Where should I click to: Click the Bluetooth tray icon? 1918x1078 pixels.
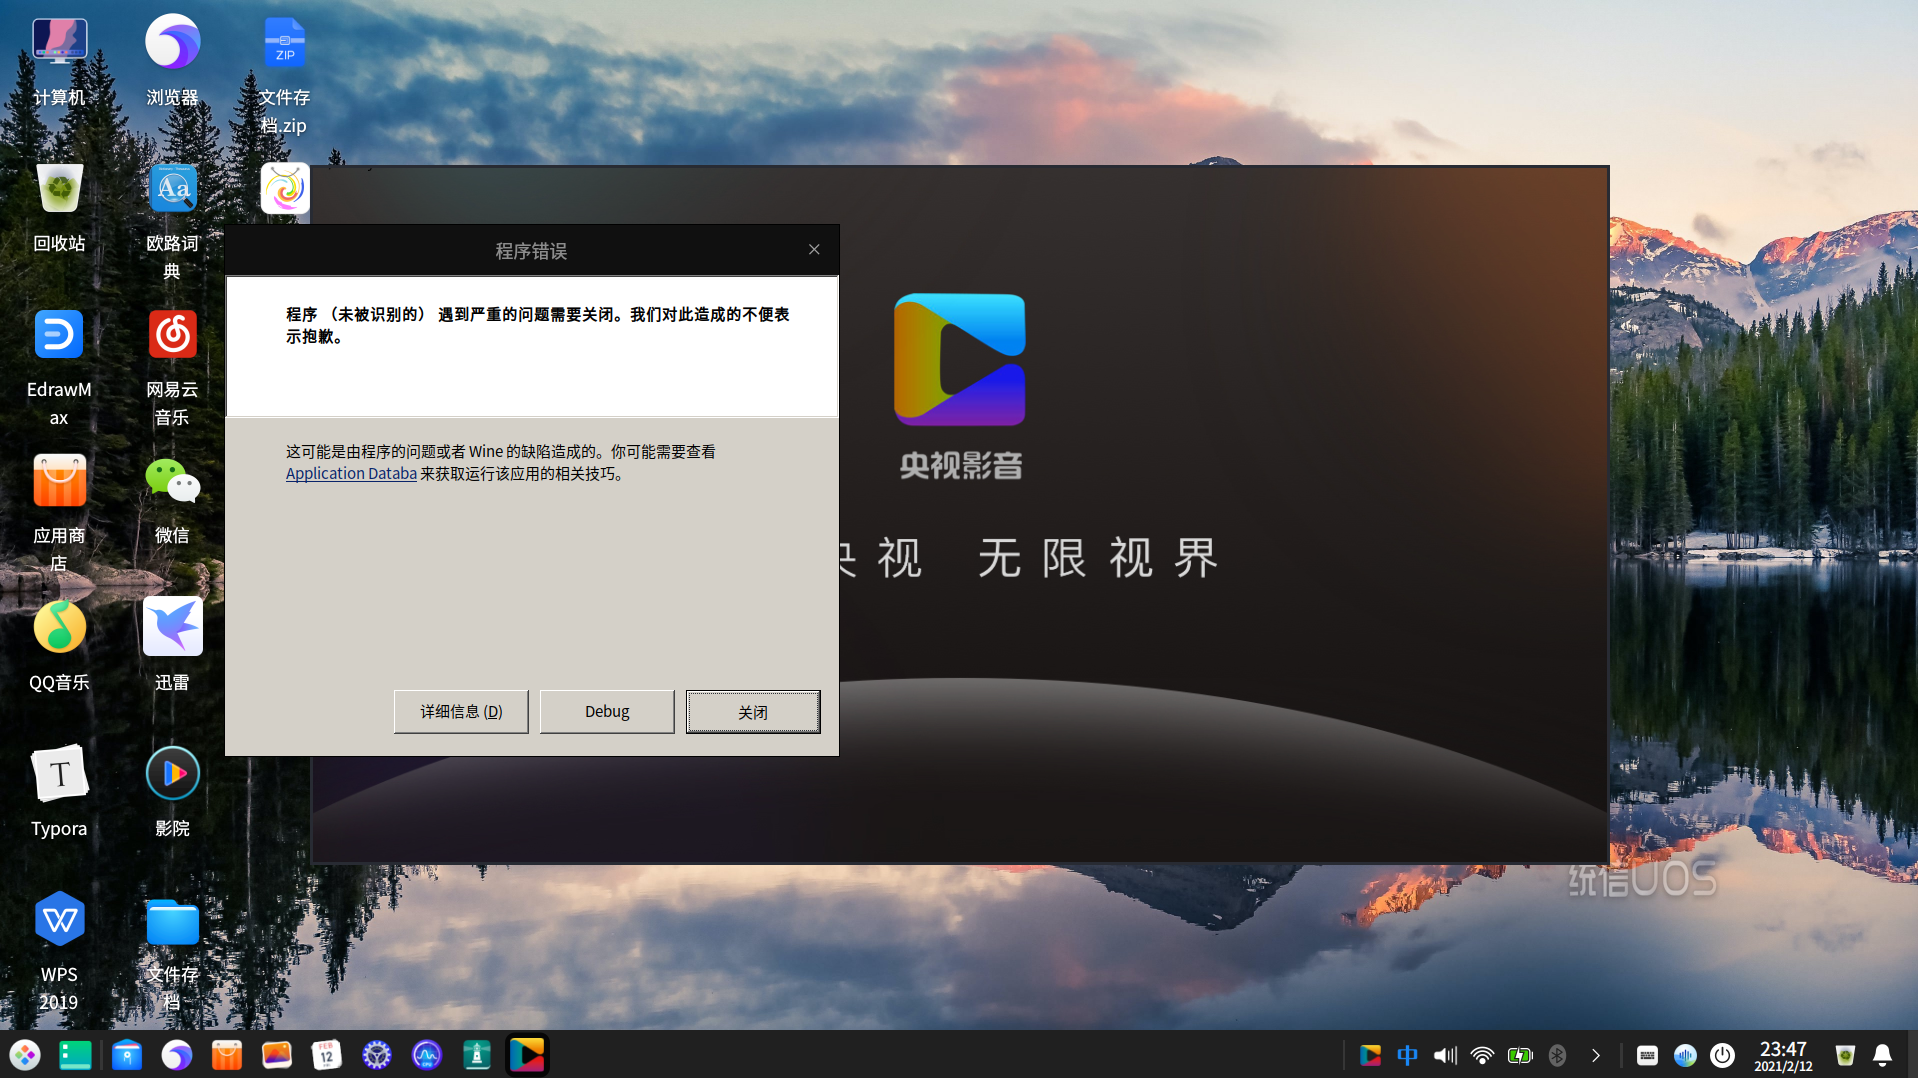(1557, 1055)
